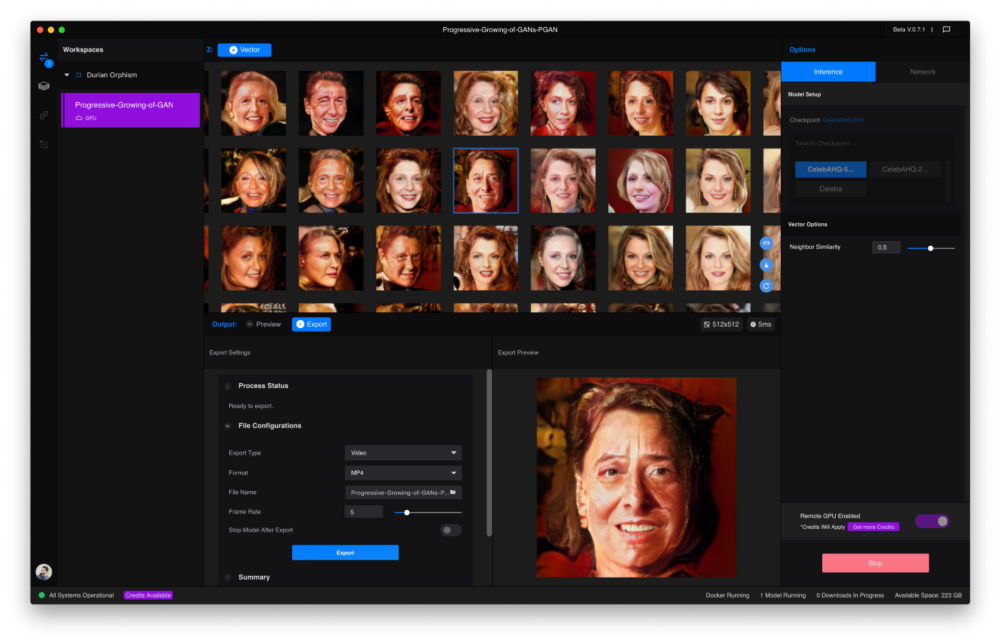Click Available Space: 223 GB text
Viewport: 1000px width, 644px height.
point(928,595)
